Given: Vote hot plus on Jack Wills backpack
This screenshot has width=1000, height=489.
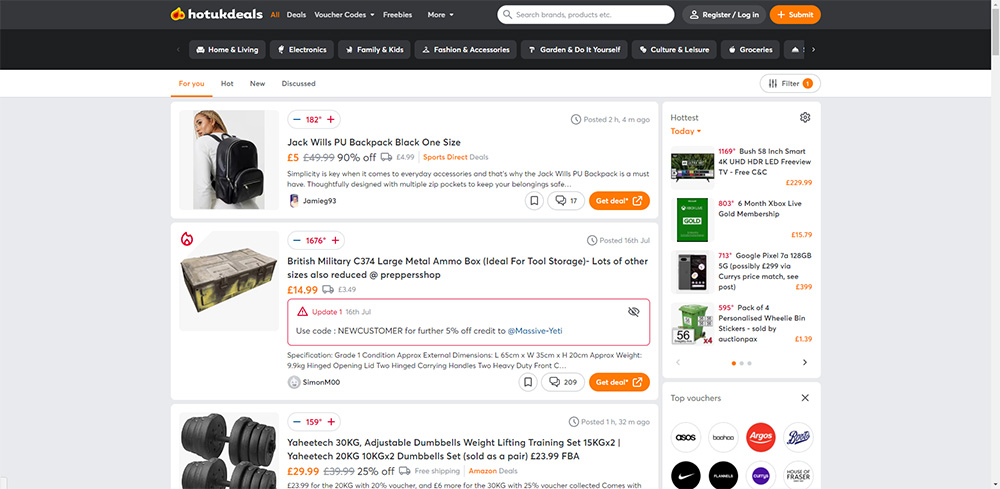Looking at the screenshot, I should (x=331, y=120).
